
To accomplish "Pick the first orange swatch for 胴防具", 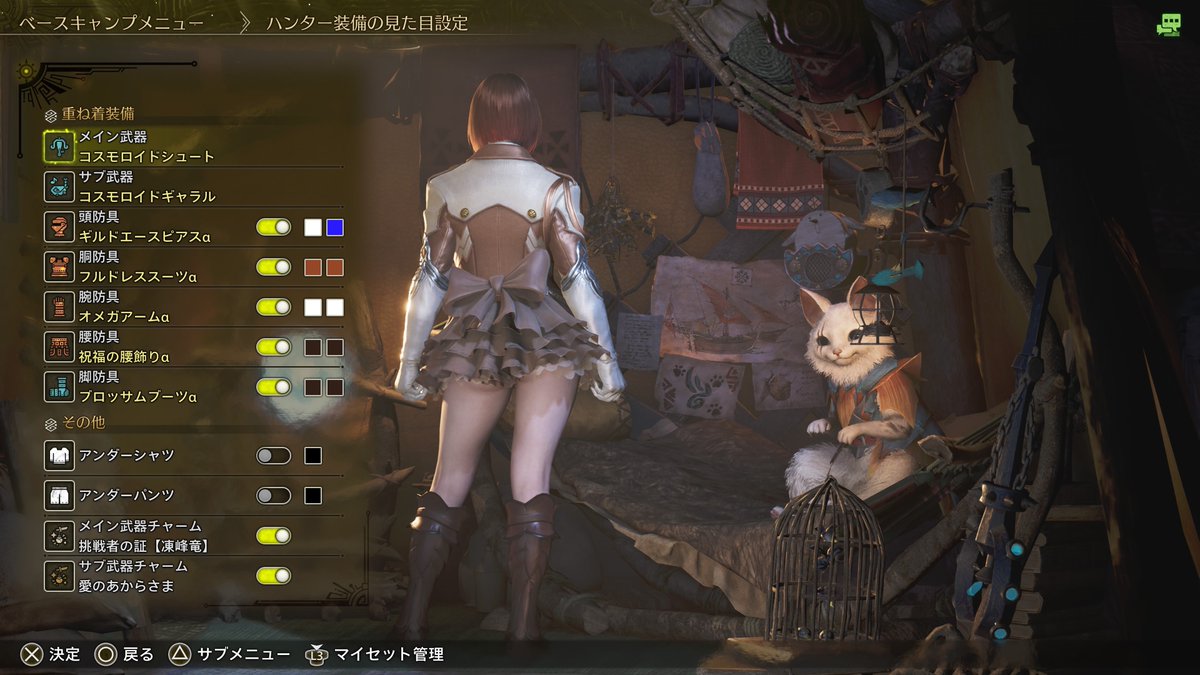I will click(x=313, y=267).
